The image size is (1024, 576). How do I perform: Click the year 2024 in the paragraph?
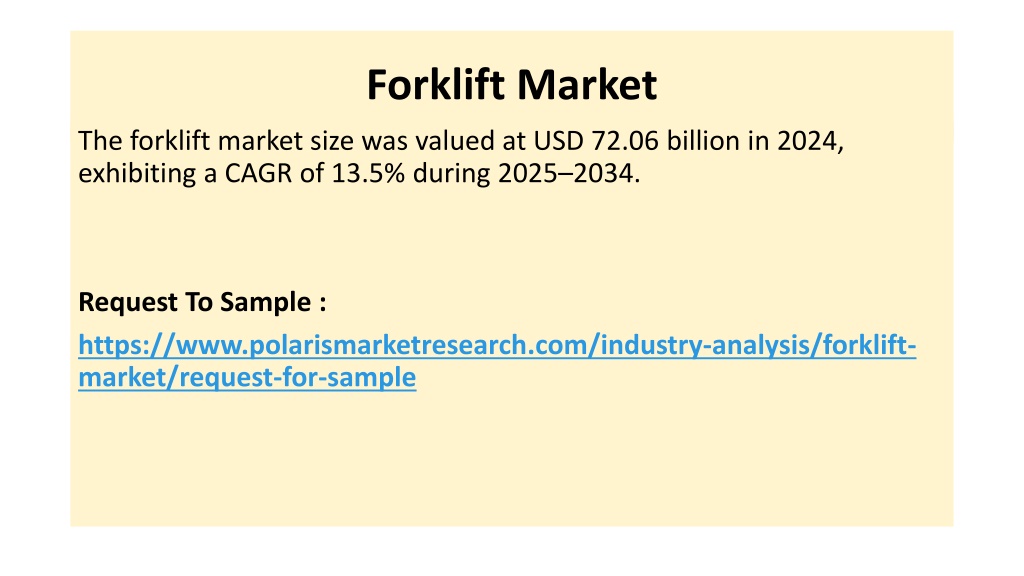[807, 141]
